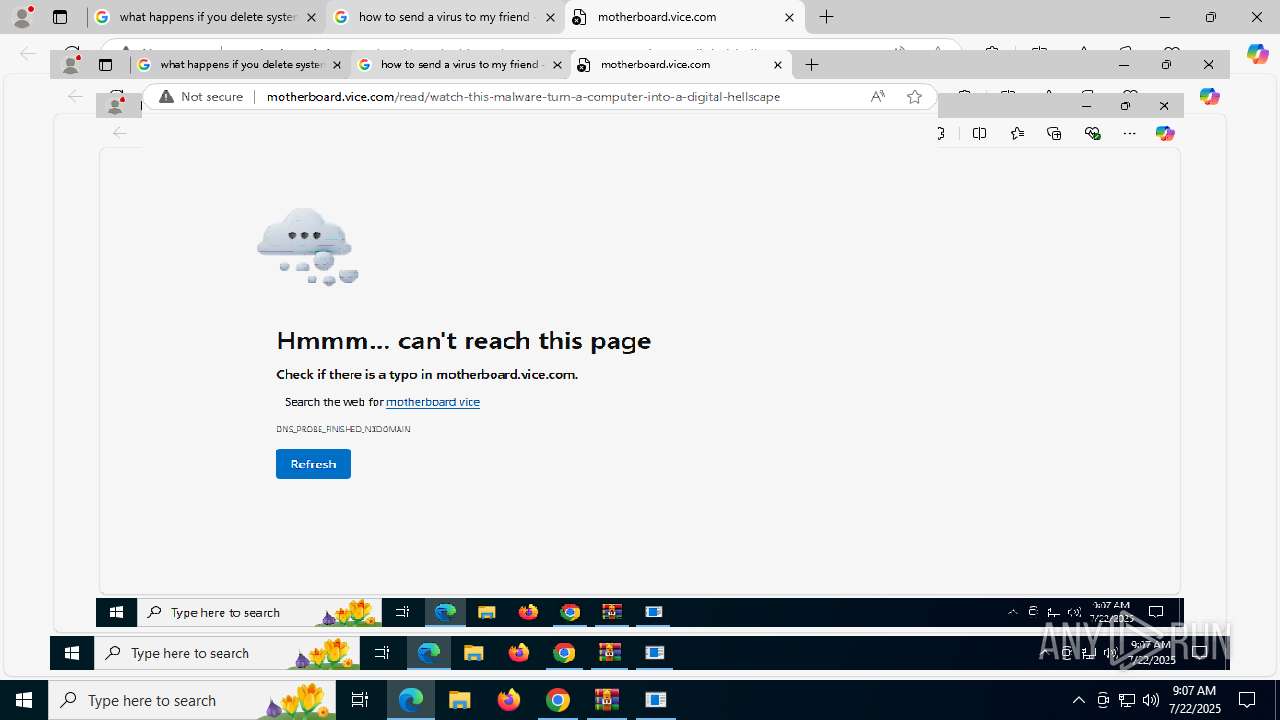Viewport: 1280px width, 720px height.
Task: Click network icon in outermost system tray
Action: click(1127, 700)
